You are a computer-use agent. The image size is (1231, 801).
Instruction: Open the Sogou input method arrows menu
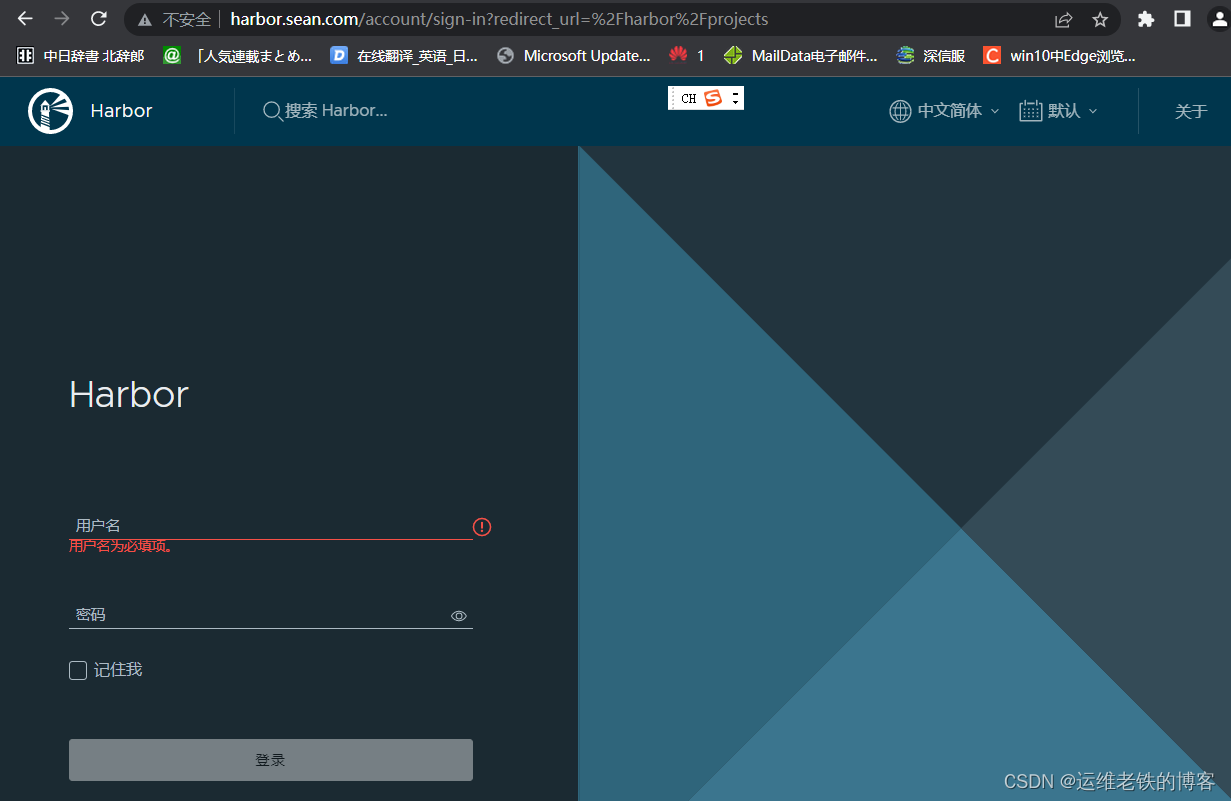735,98
